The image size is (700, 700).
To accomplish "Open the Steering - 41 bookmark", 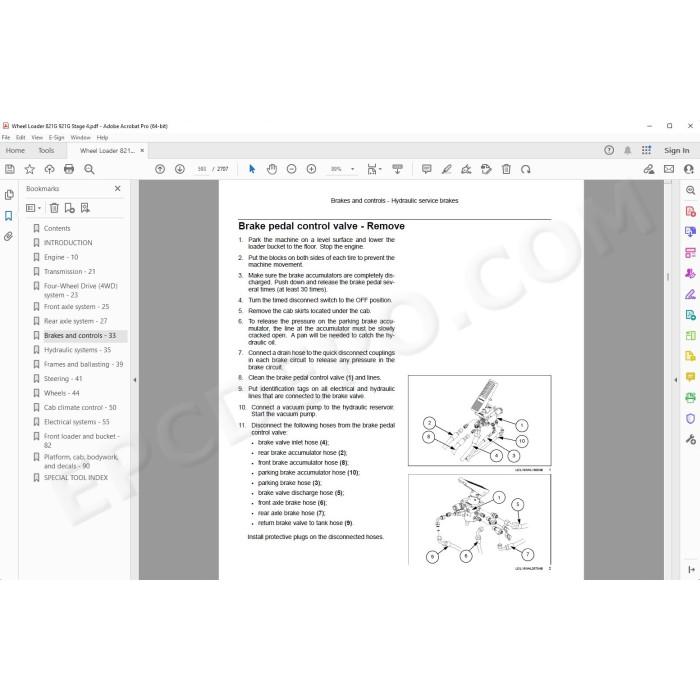I will (62, 379).
